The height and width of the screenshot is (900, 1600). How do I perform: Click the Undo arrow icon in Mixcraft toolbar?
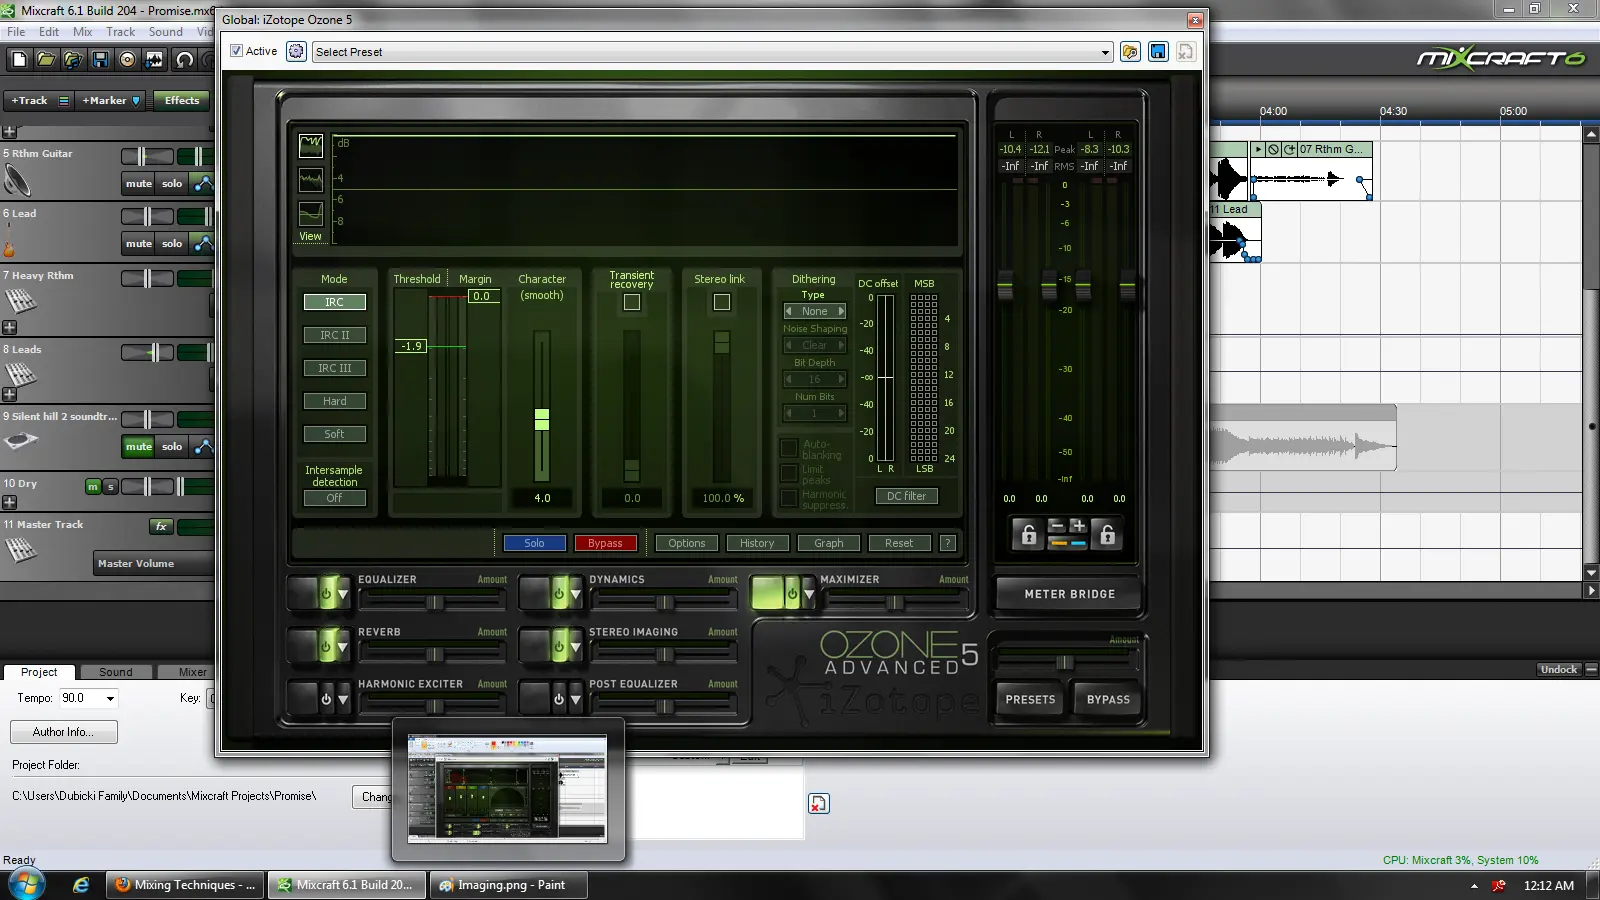(185, 60)
